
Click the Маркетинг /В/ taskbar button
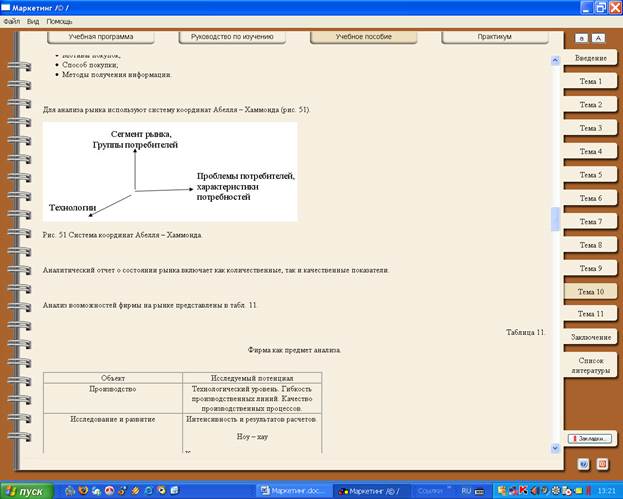(x=370, y=491)
